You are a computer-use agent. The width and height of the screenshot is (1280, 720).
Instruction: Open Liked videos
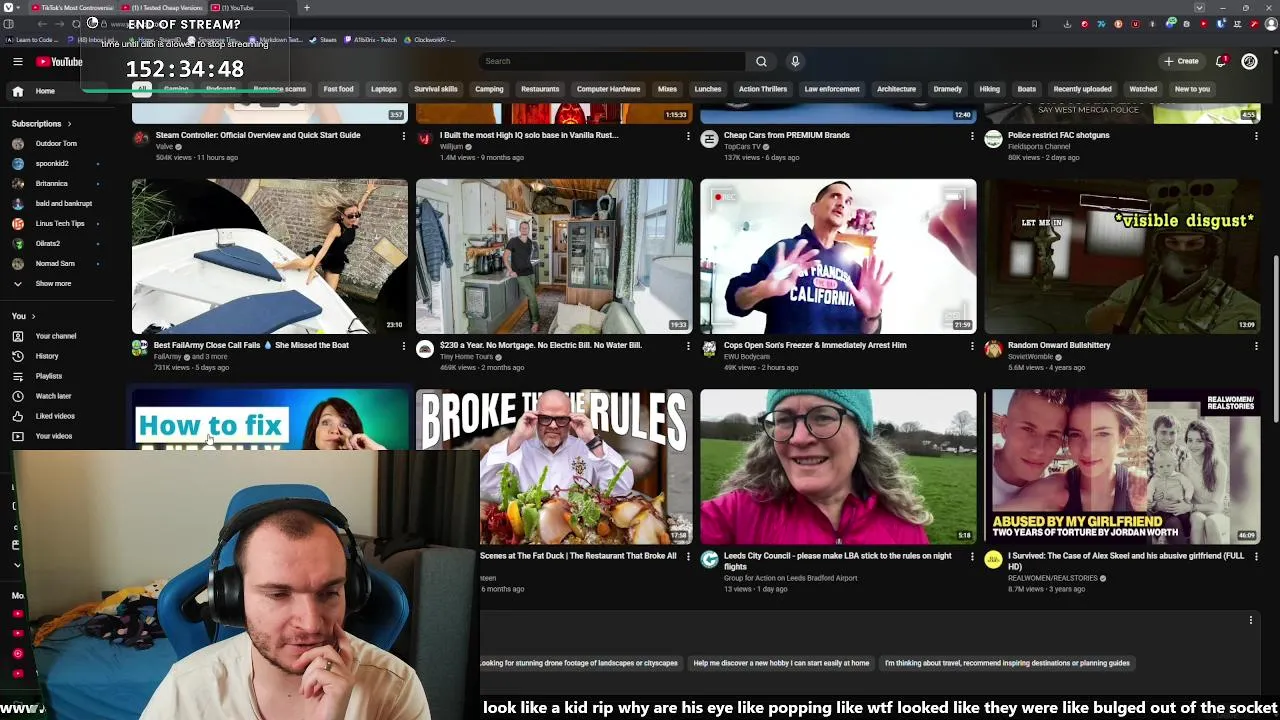pos(55,416)
